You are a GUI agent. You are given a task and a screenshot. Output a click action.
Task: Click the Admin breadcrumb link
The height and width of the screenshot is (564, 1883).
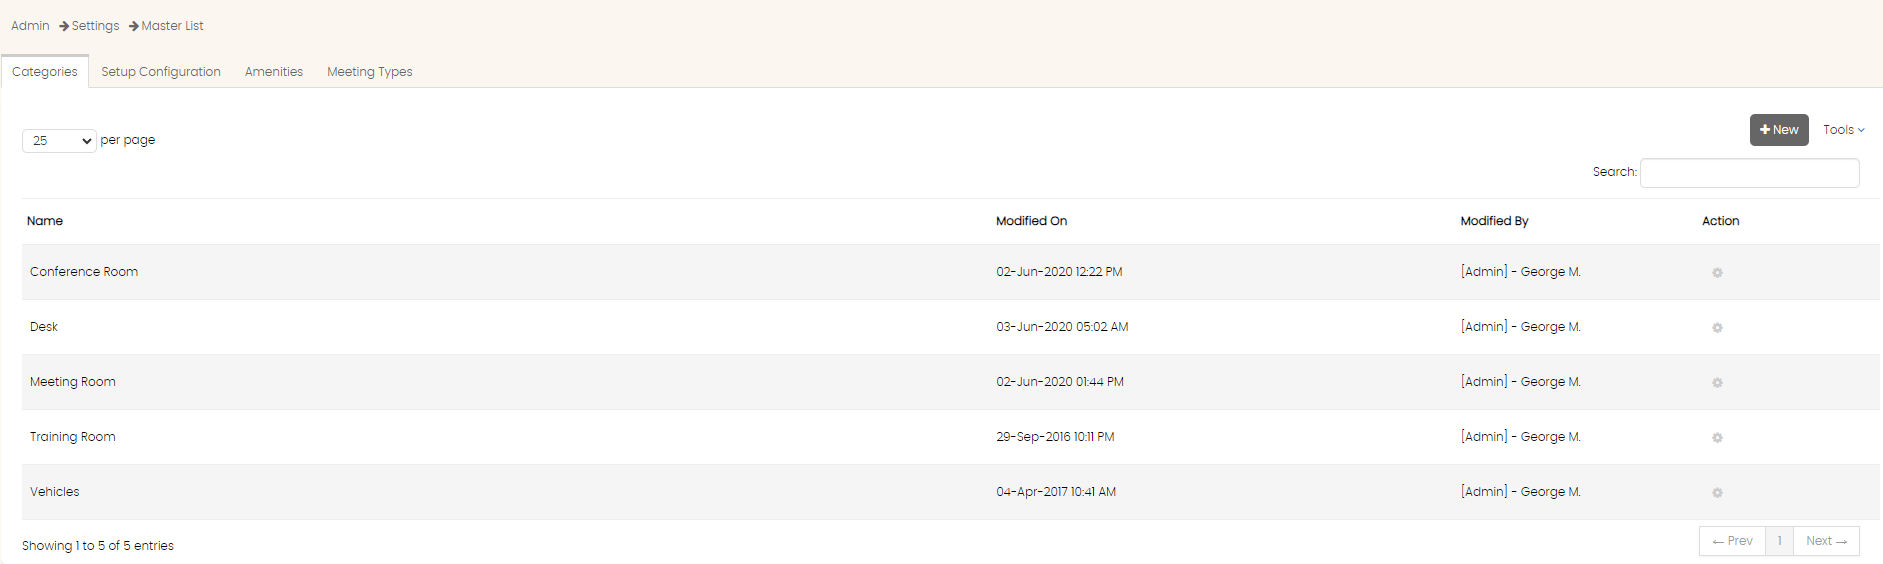coord(30,26)
